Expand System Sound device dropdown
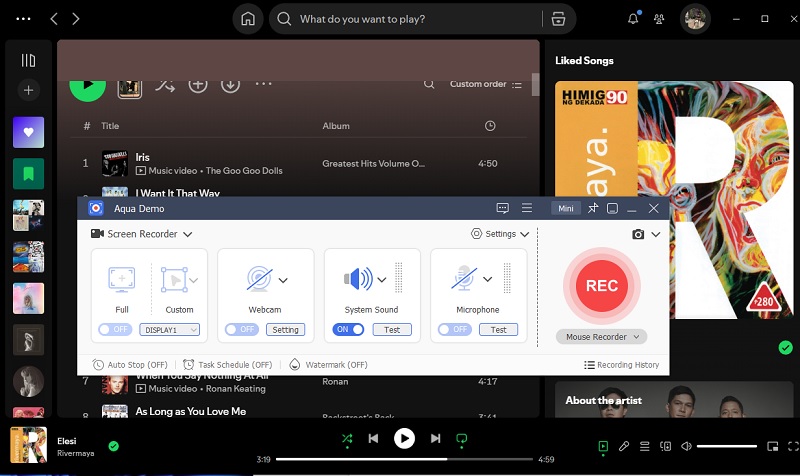The image size is (800, 476). point(382,280)
